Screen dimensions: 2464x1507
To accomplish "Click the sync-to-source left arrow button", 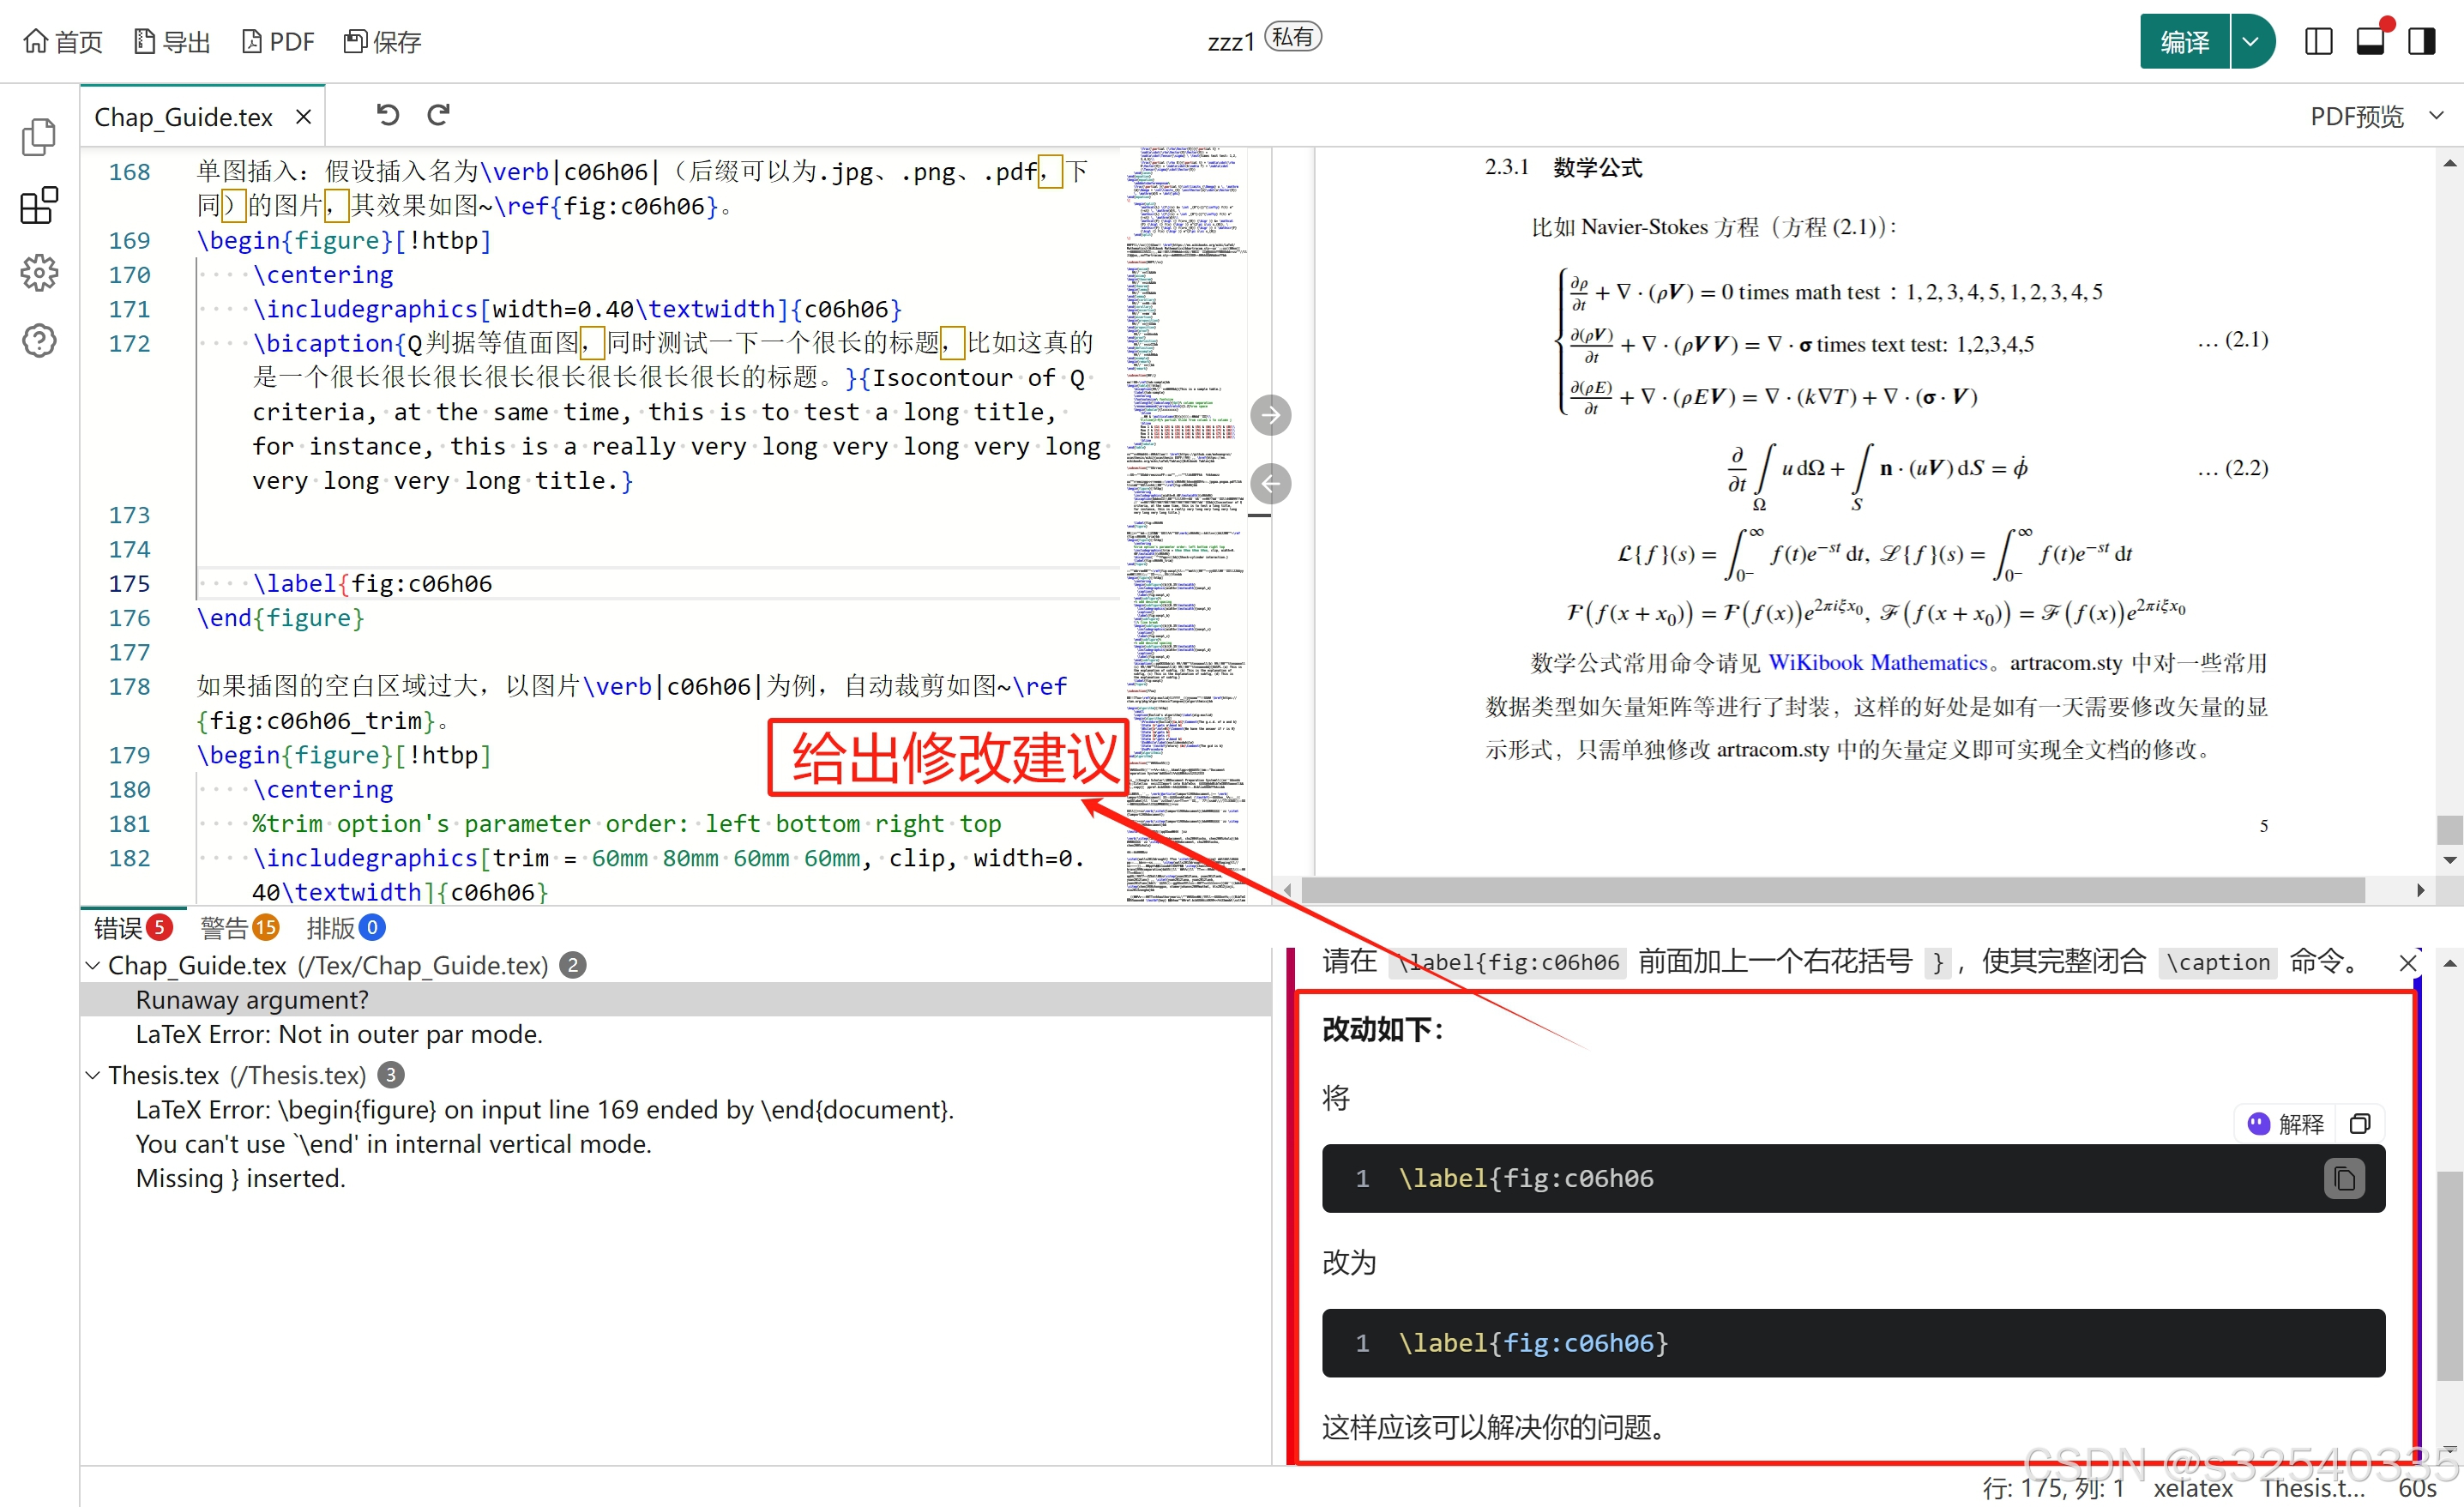I will click(x=1270, y=484).
